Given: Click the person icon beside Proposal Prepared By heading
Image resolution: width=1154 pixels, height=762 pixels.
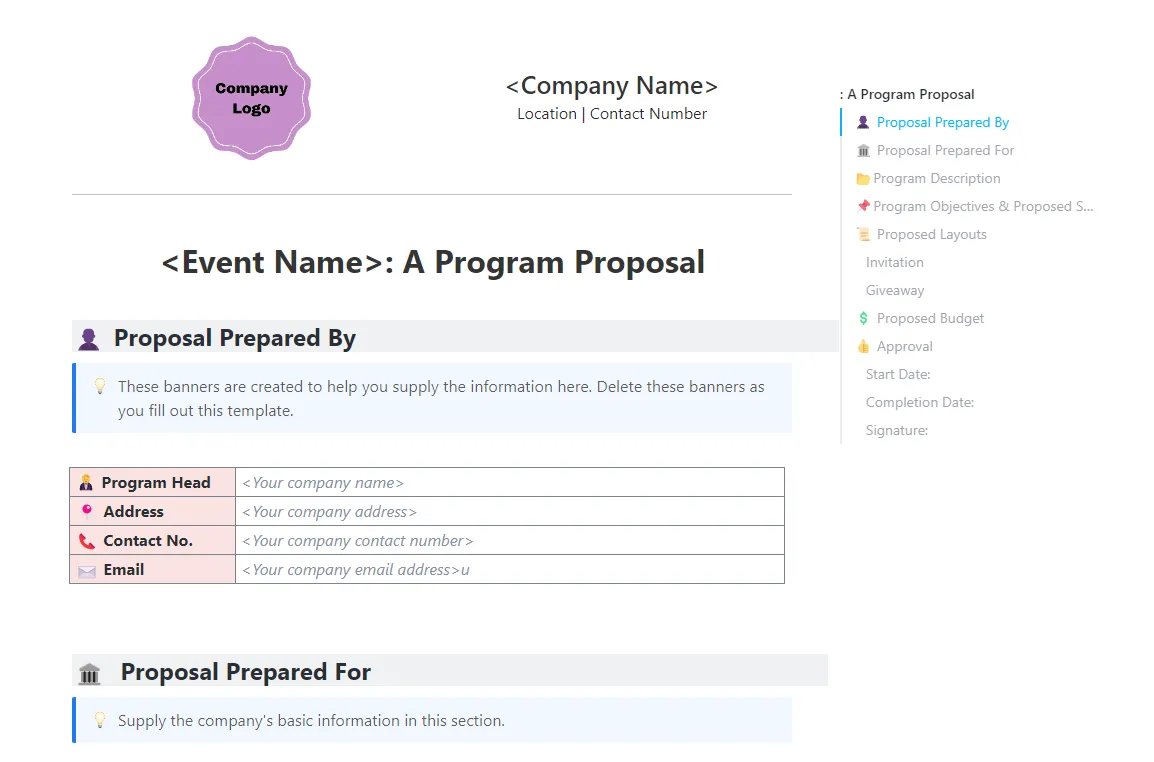Looking at the screenshot, I should 89,339.
